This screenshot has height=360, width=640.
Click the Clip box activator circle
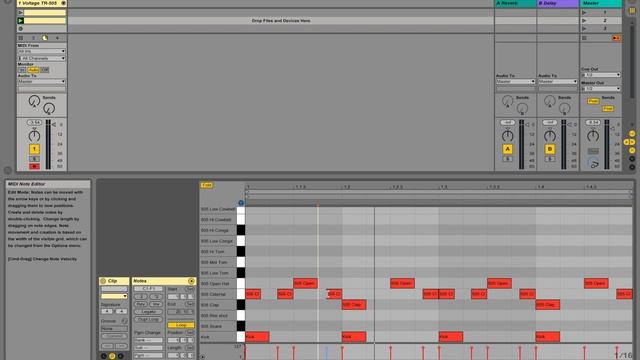(103, 281)
